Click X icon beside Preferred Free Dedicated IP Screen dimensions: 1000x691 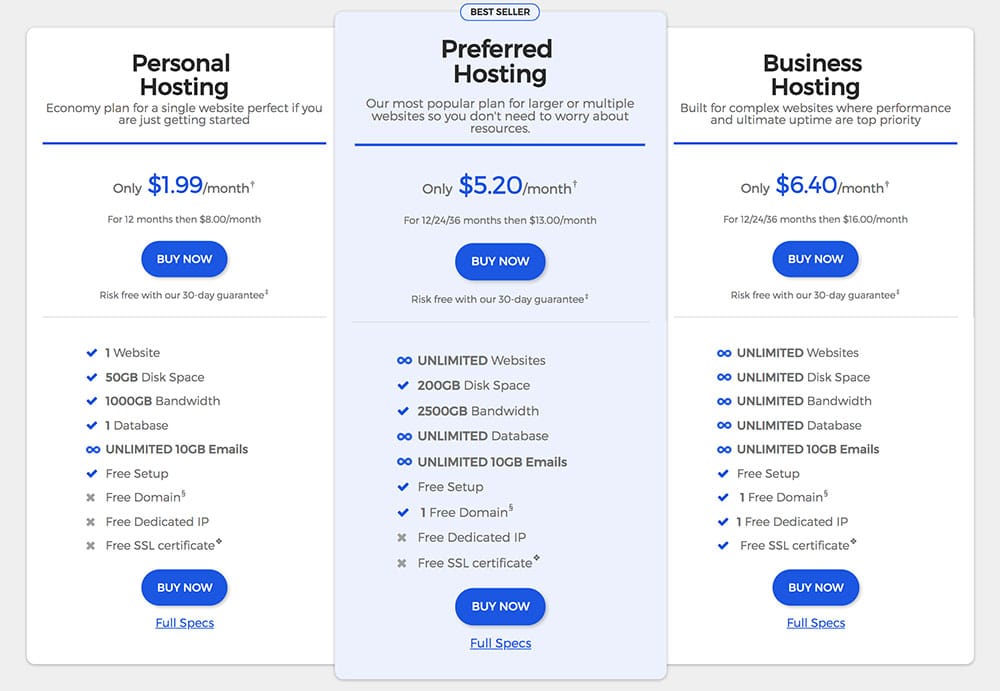pyautogui.click(x=402, y=538)
